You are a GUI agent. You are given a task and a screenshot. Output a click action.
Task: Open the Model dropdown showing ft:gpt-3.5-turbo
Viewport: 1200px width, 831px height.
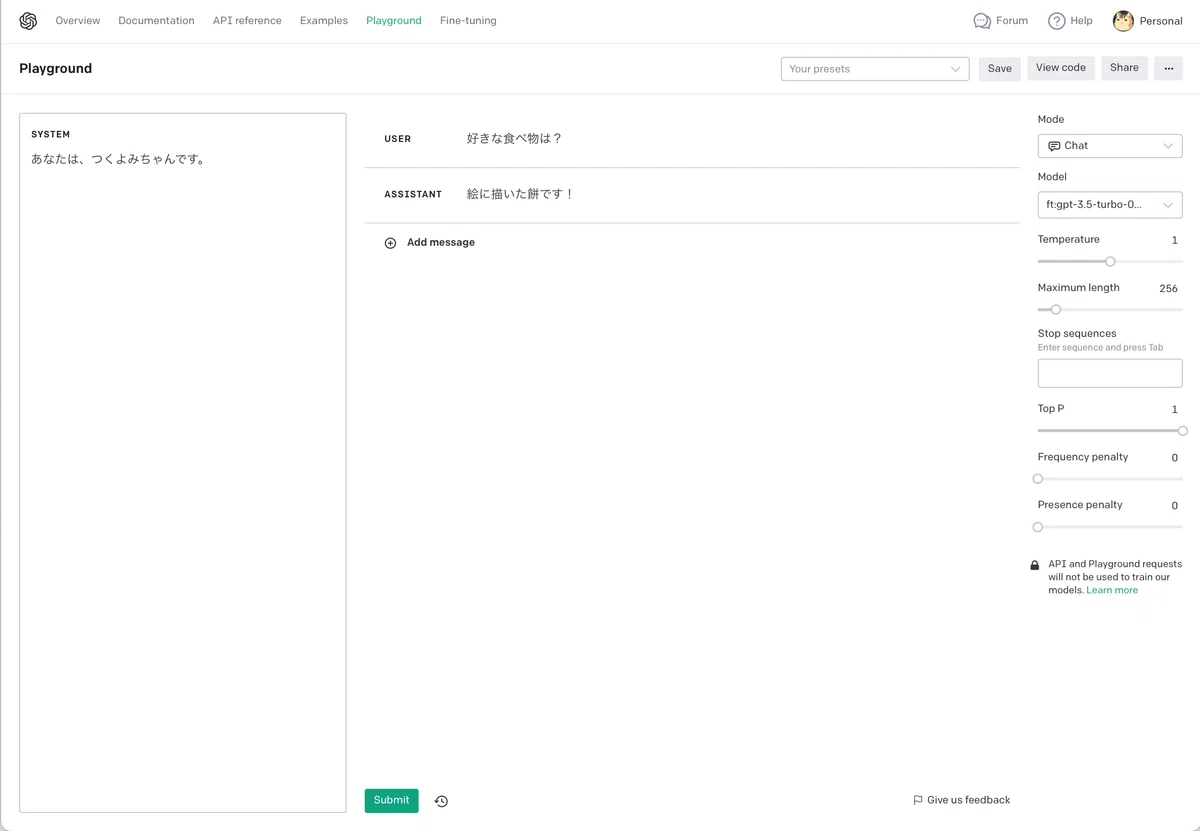click(x=1110, y=205)
